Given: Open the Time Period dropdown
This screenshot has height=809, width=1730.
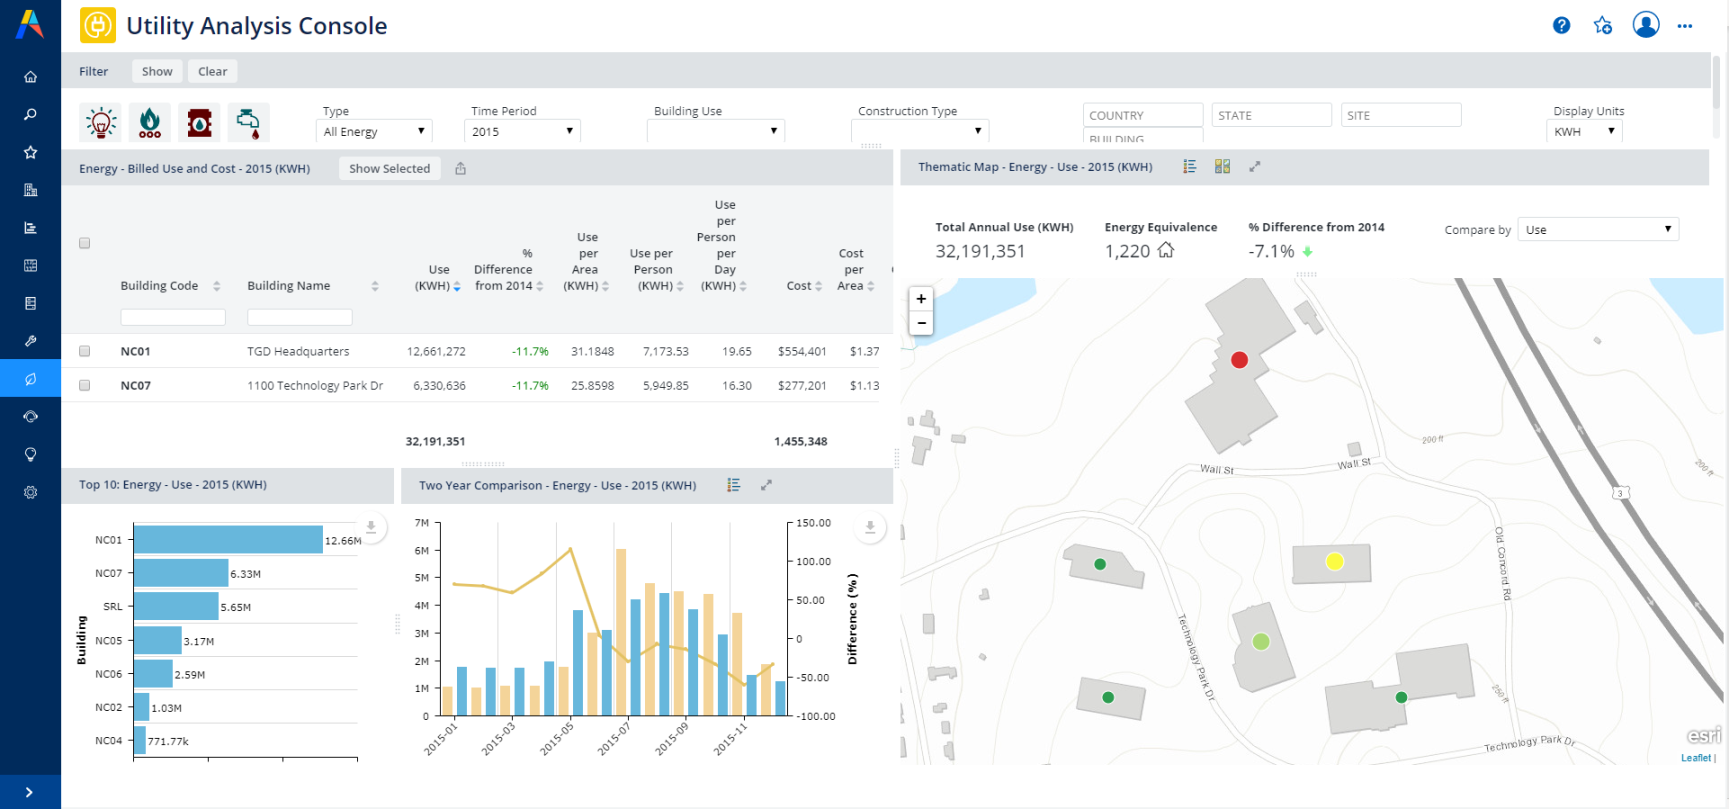Looking at the screenshot, I should point(522,131).
